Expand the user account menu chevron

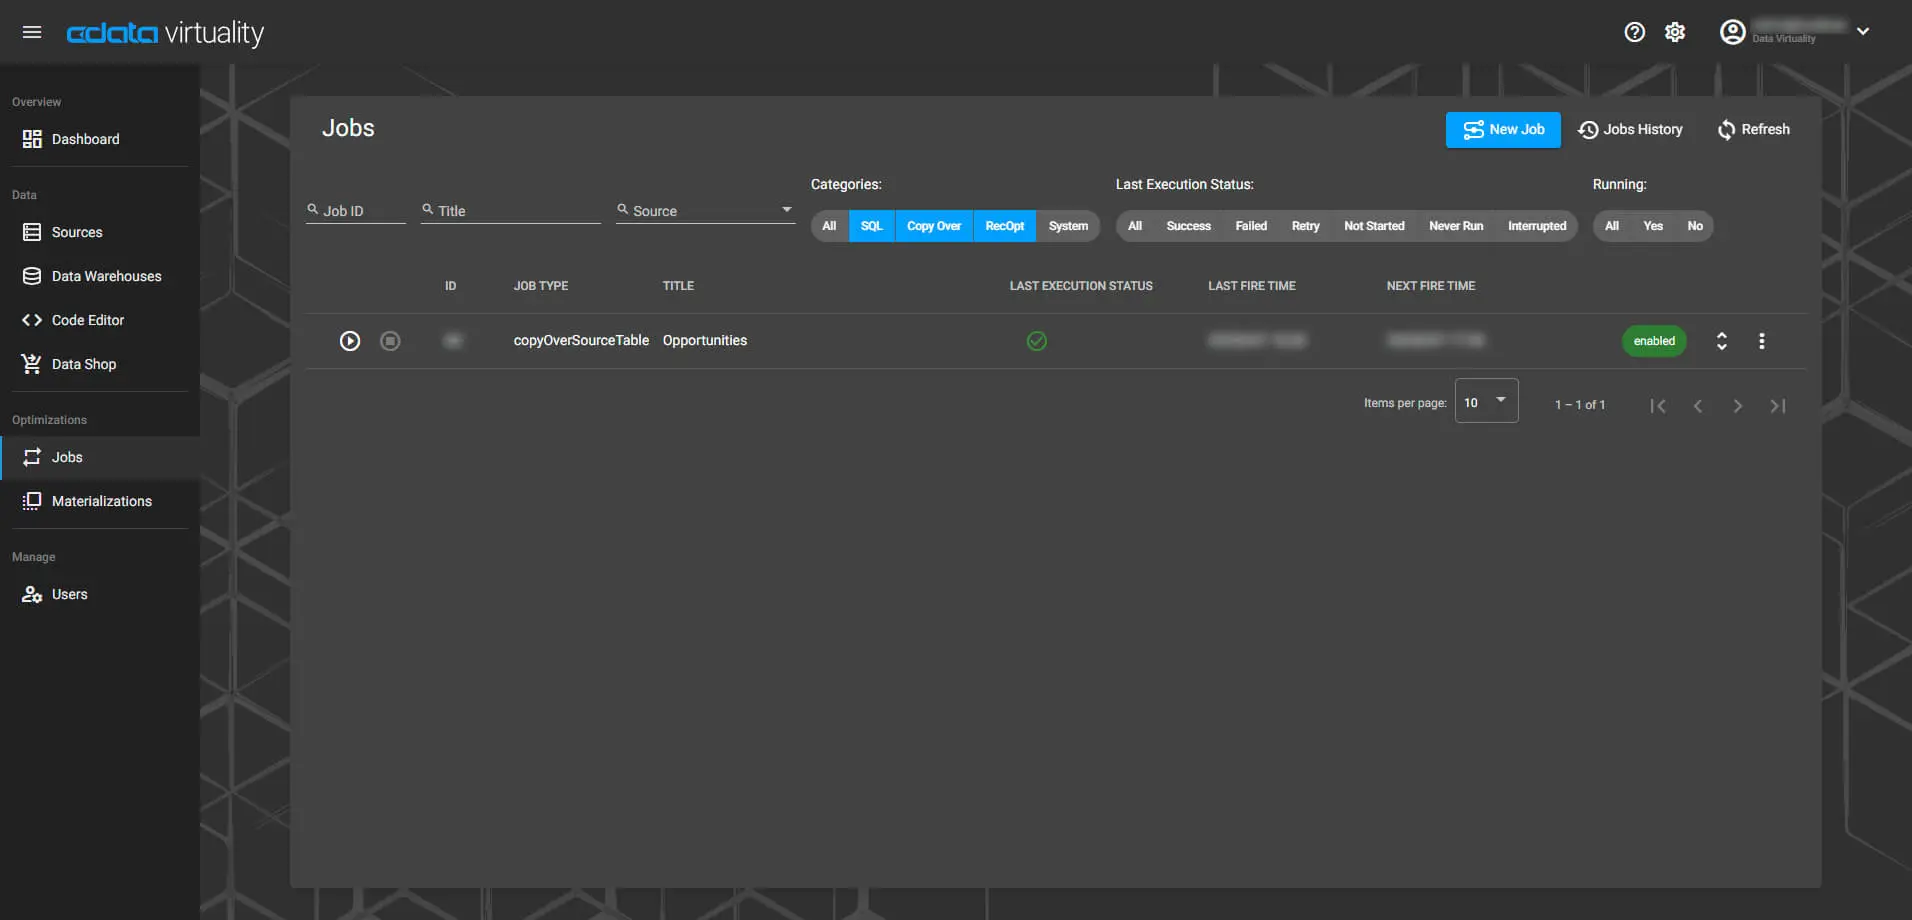pos(1862,32)
